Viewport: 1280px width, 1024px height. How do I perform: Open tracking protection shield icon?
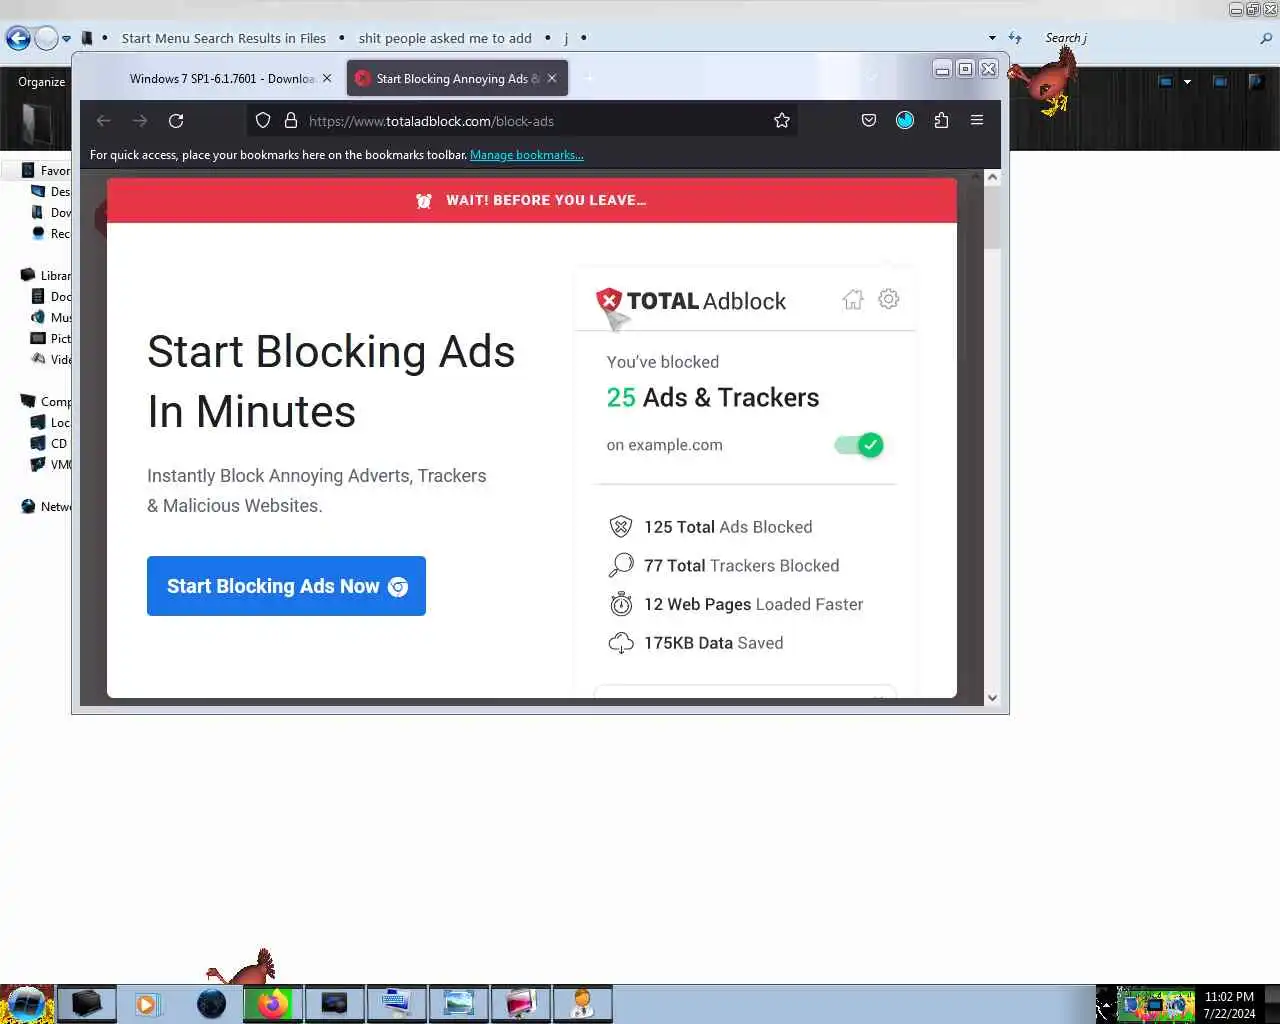pos(263,121)
